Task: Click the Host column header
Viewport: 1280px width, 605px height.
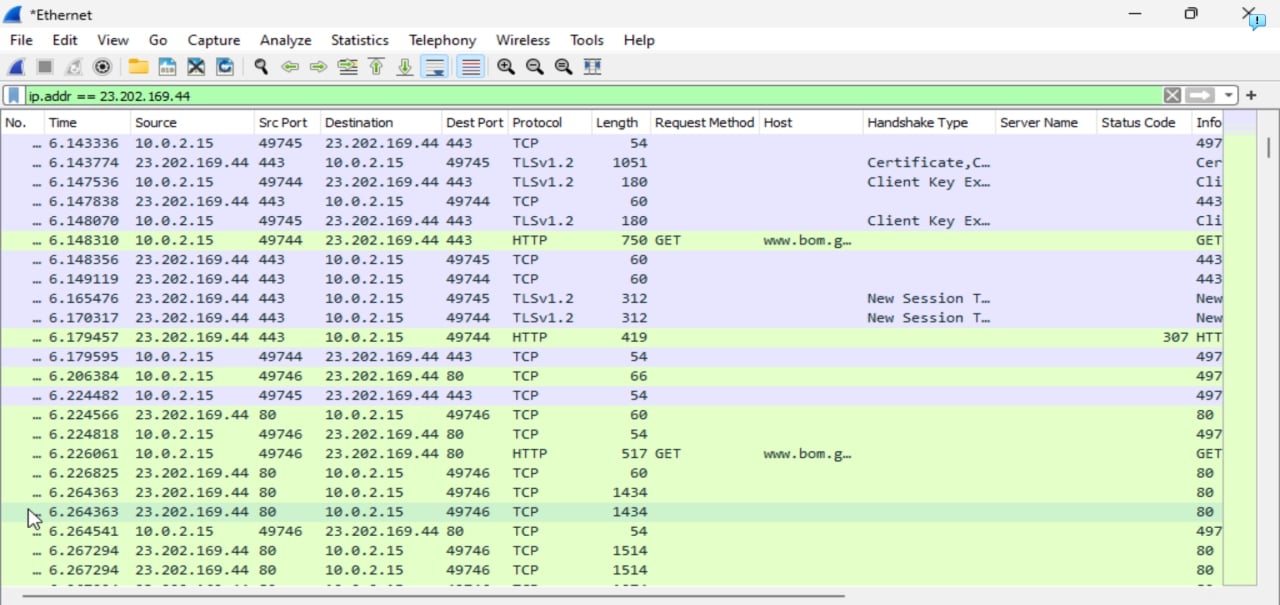Action: point(811,123)
